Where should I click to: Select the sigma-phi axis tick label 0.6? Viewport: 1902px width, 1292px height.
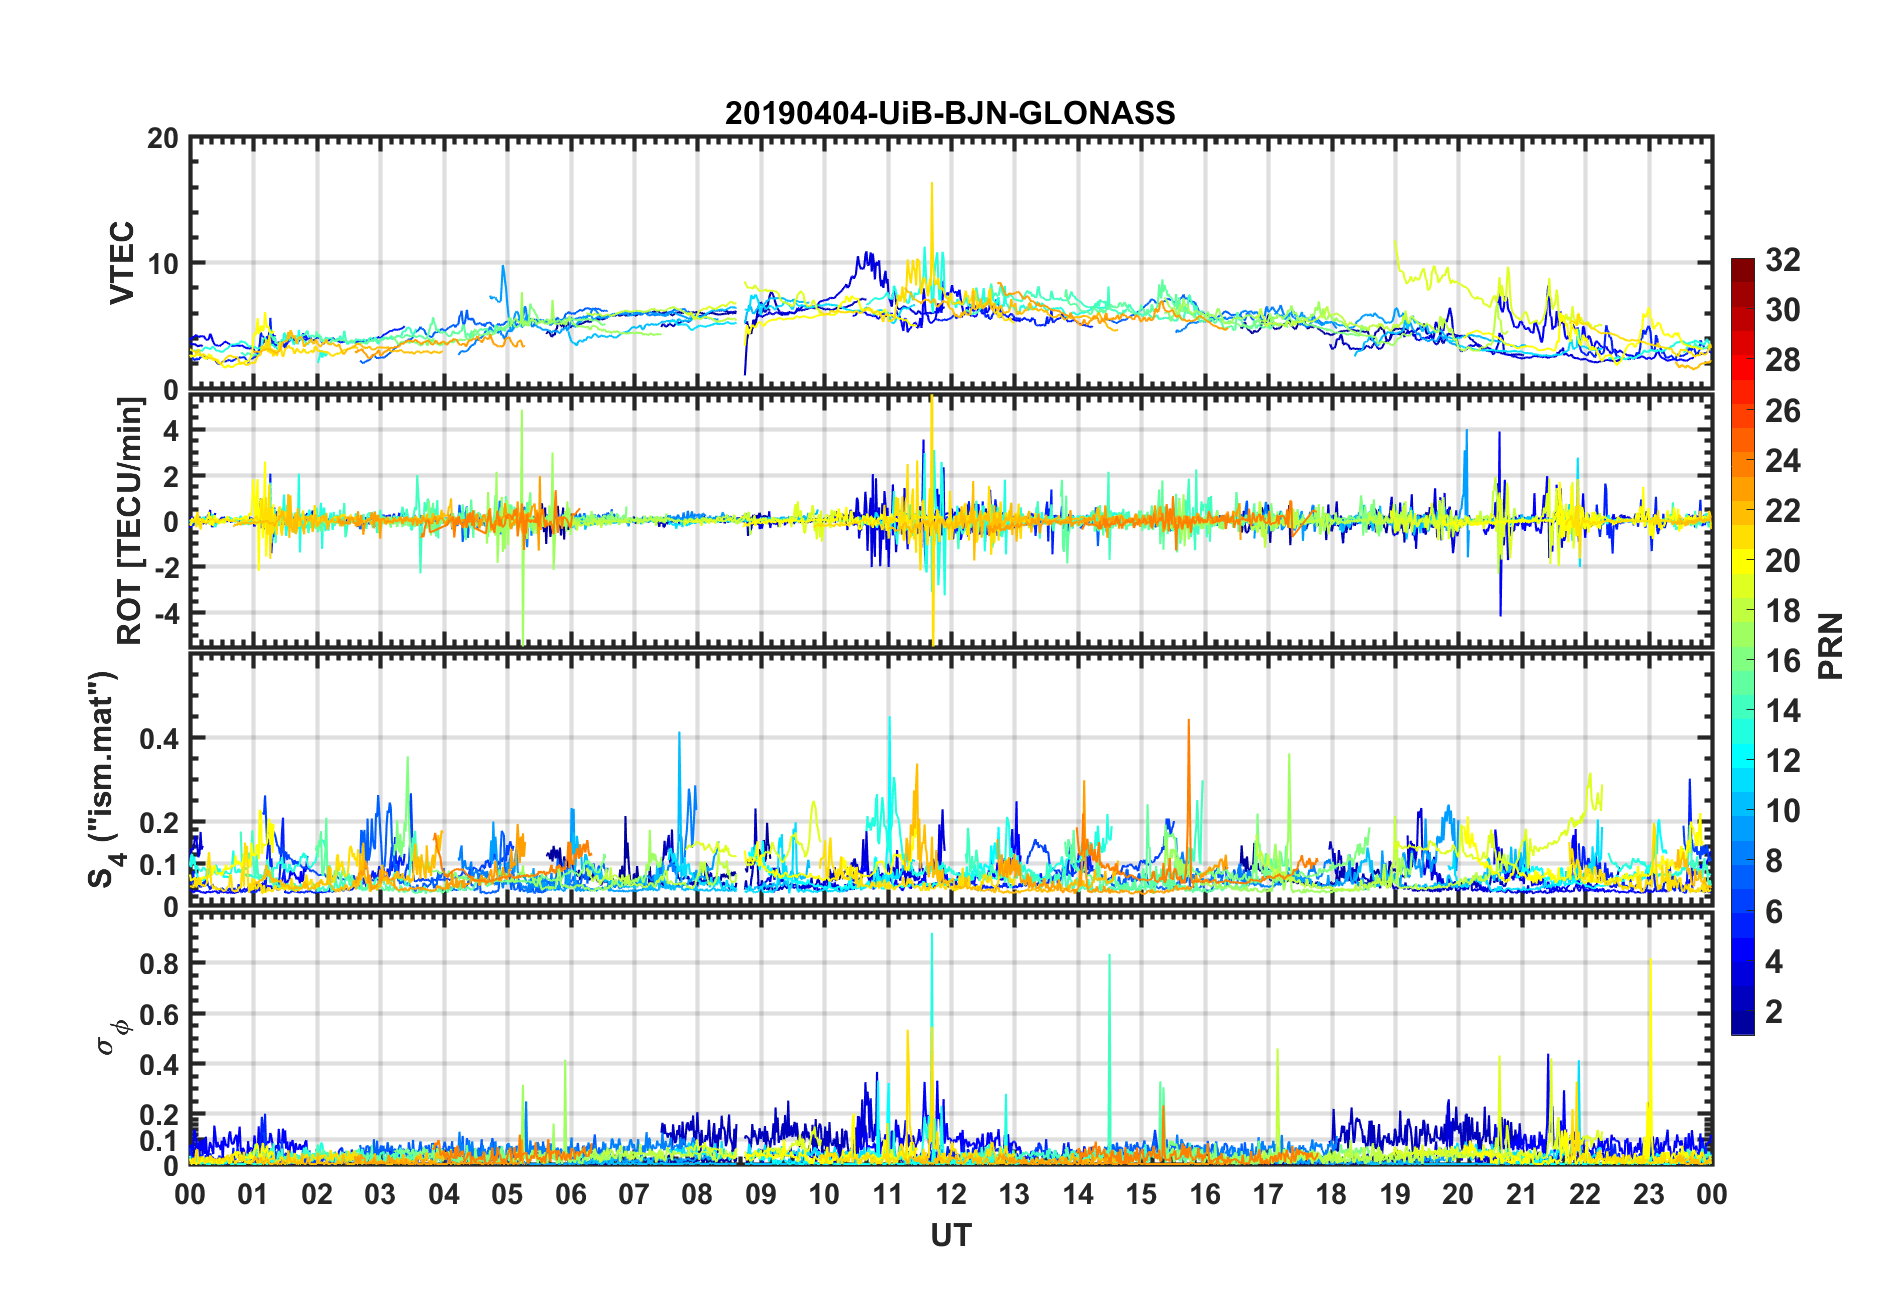pos(159,1014)
